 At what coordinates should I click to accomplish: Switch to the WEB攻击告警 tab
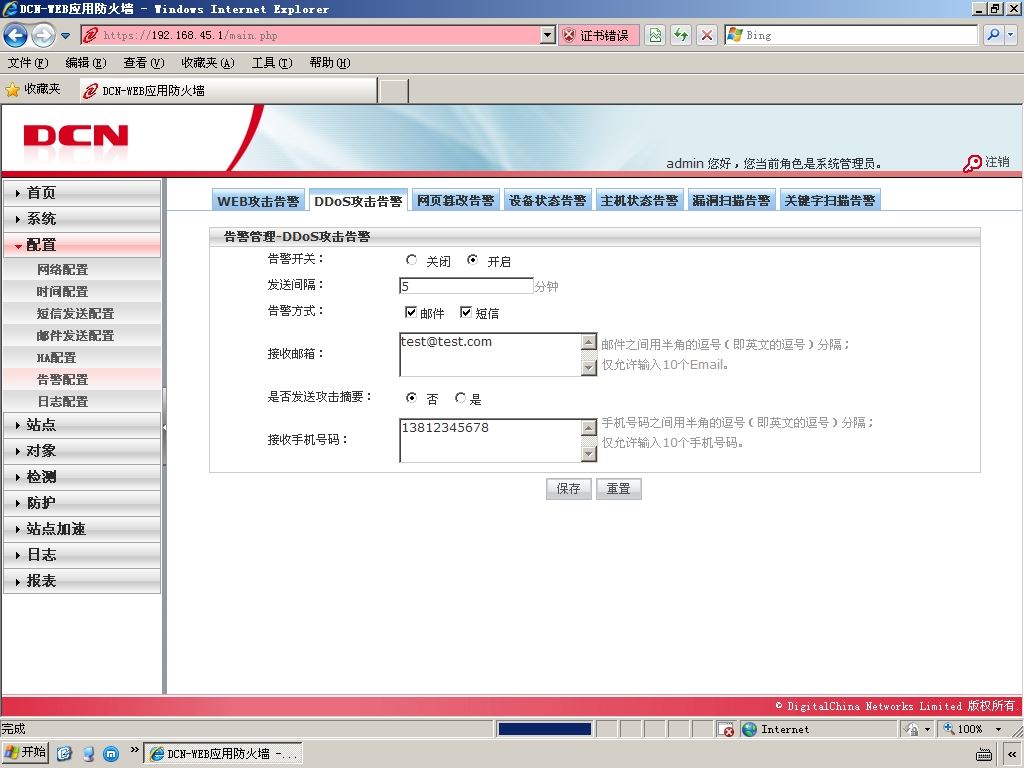tap(258, 200)
